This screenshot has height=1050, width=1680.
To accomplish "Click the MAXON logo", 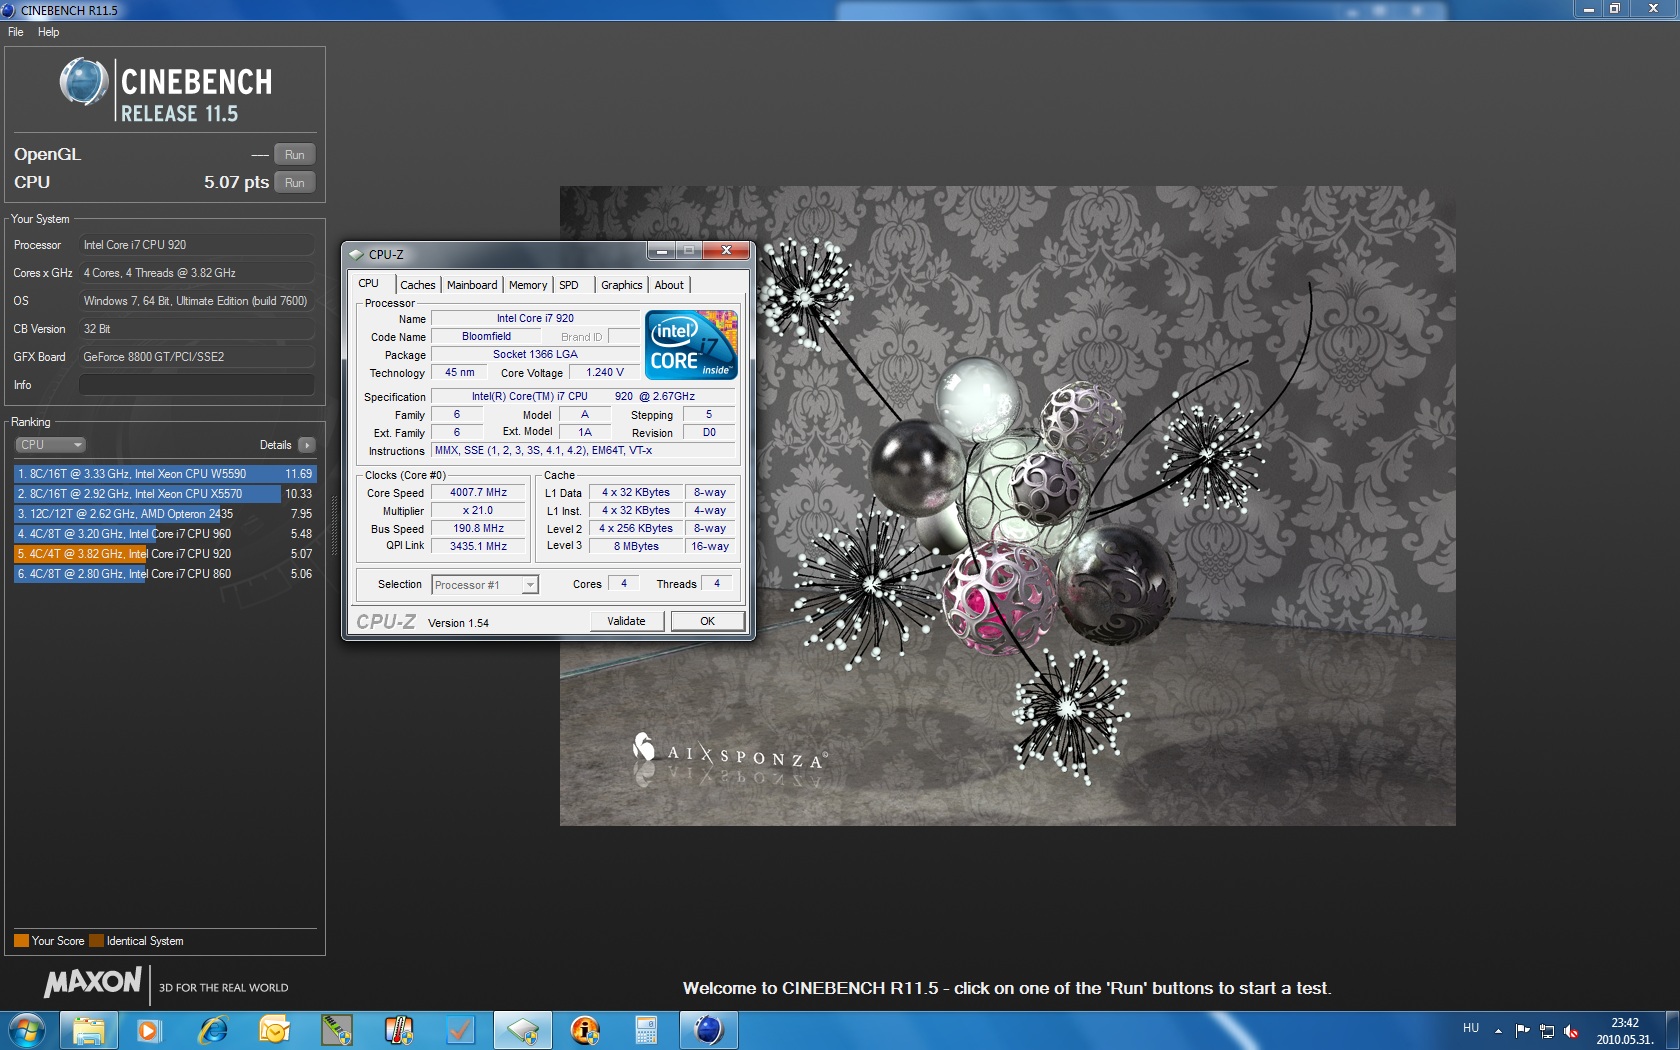I will 93,983.
